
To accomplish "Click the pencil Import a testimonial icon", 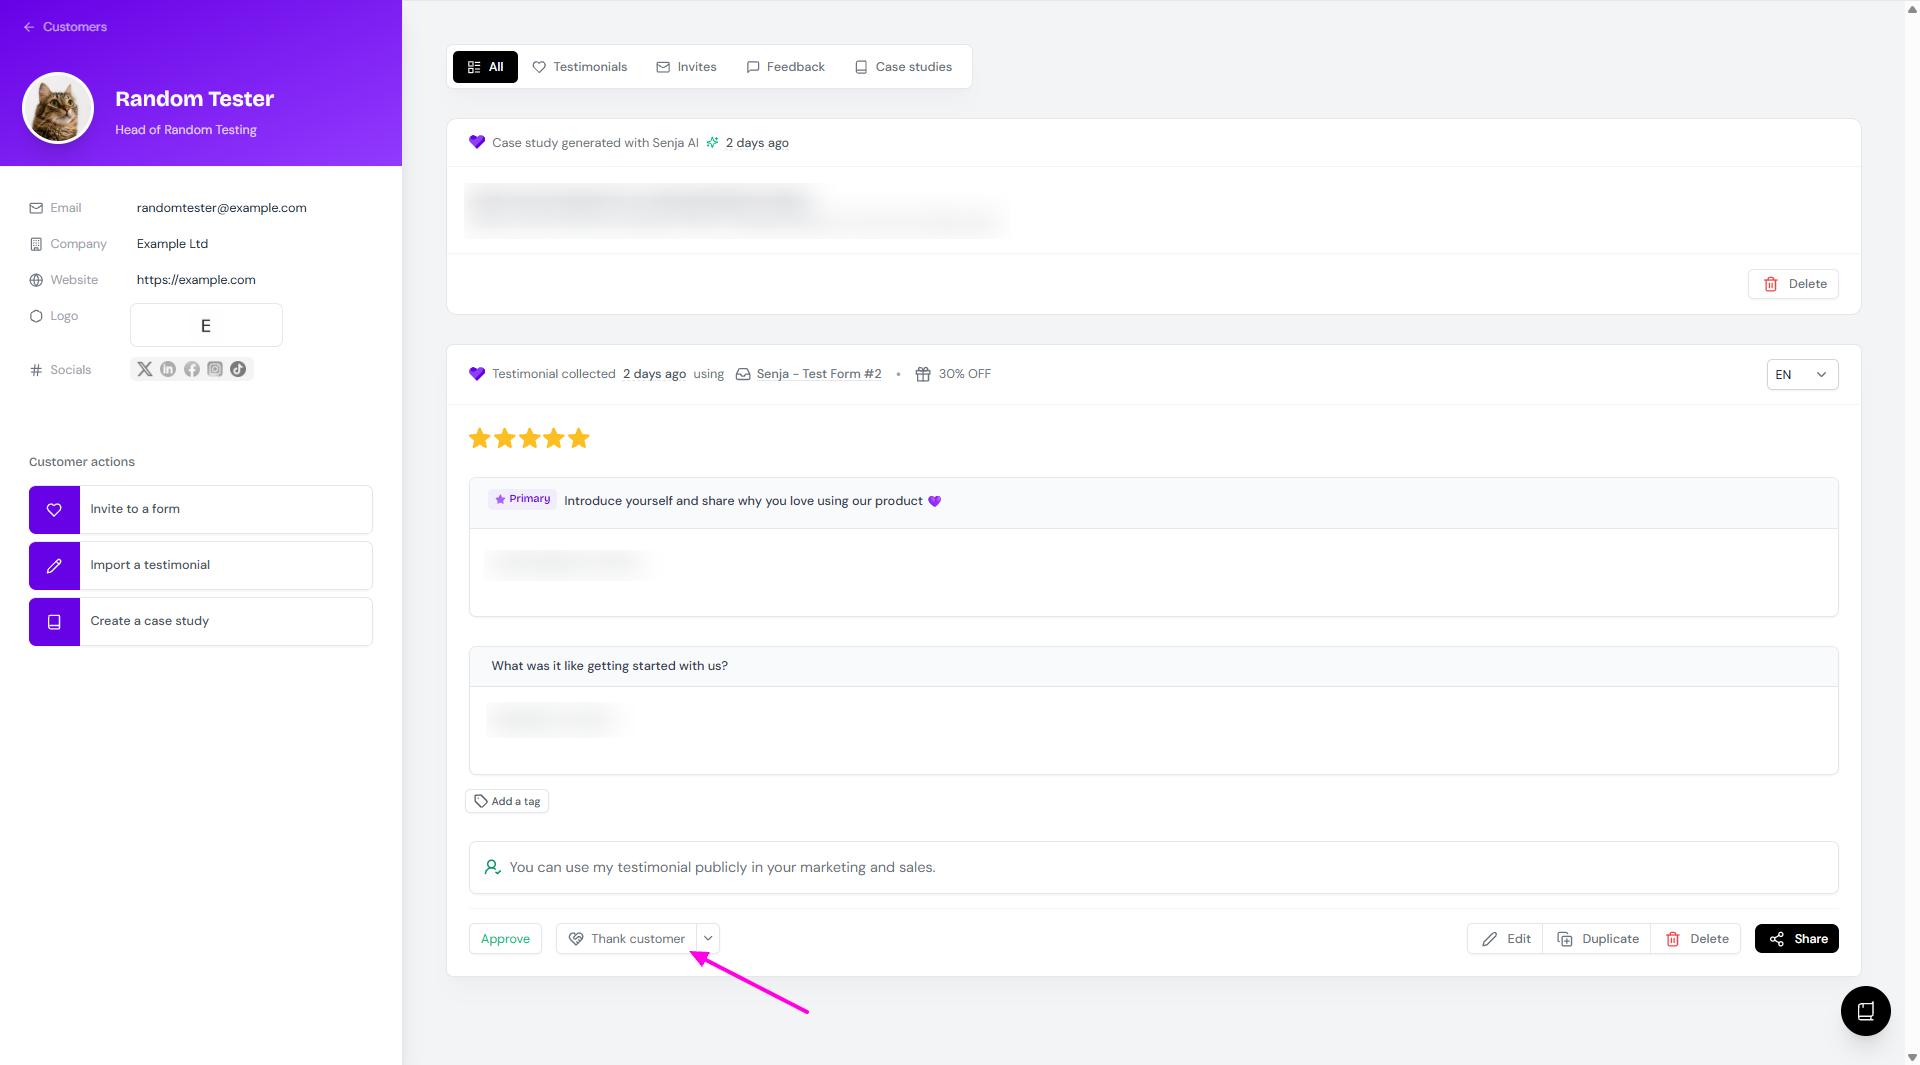I will click(54, 565).
